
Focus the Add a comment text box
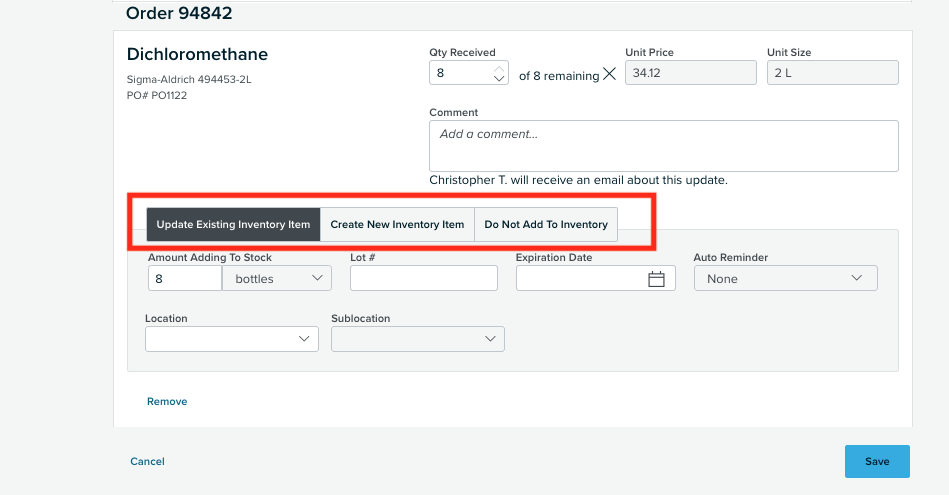tap(664, 146)
